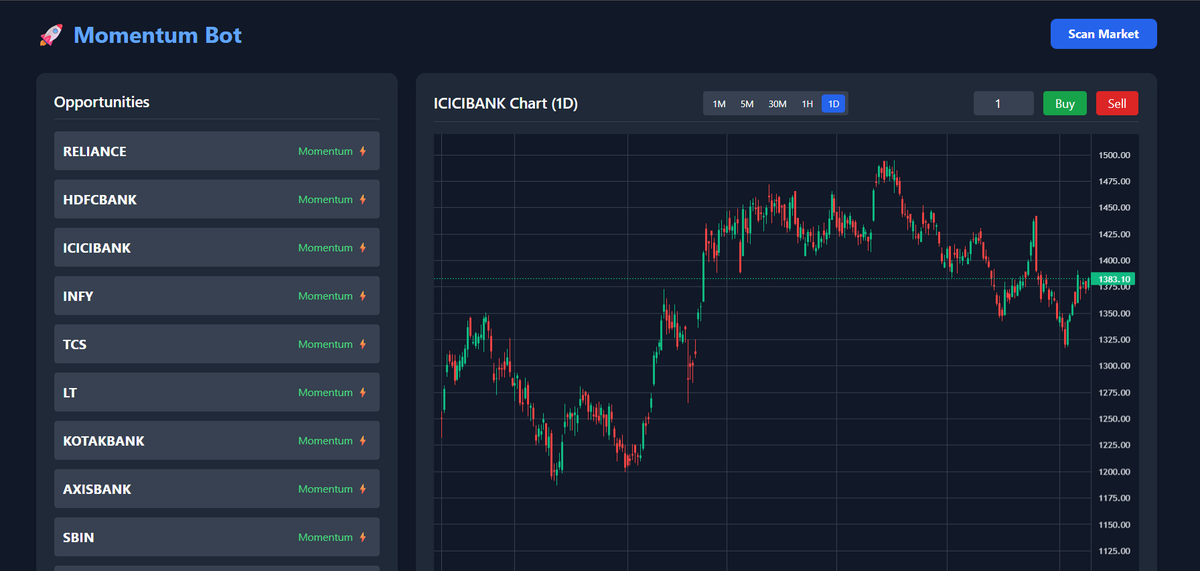Open the AXISBANK opportunity
This screenshot has width=1200, height=571.
217,489
